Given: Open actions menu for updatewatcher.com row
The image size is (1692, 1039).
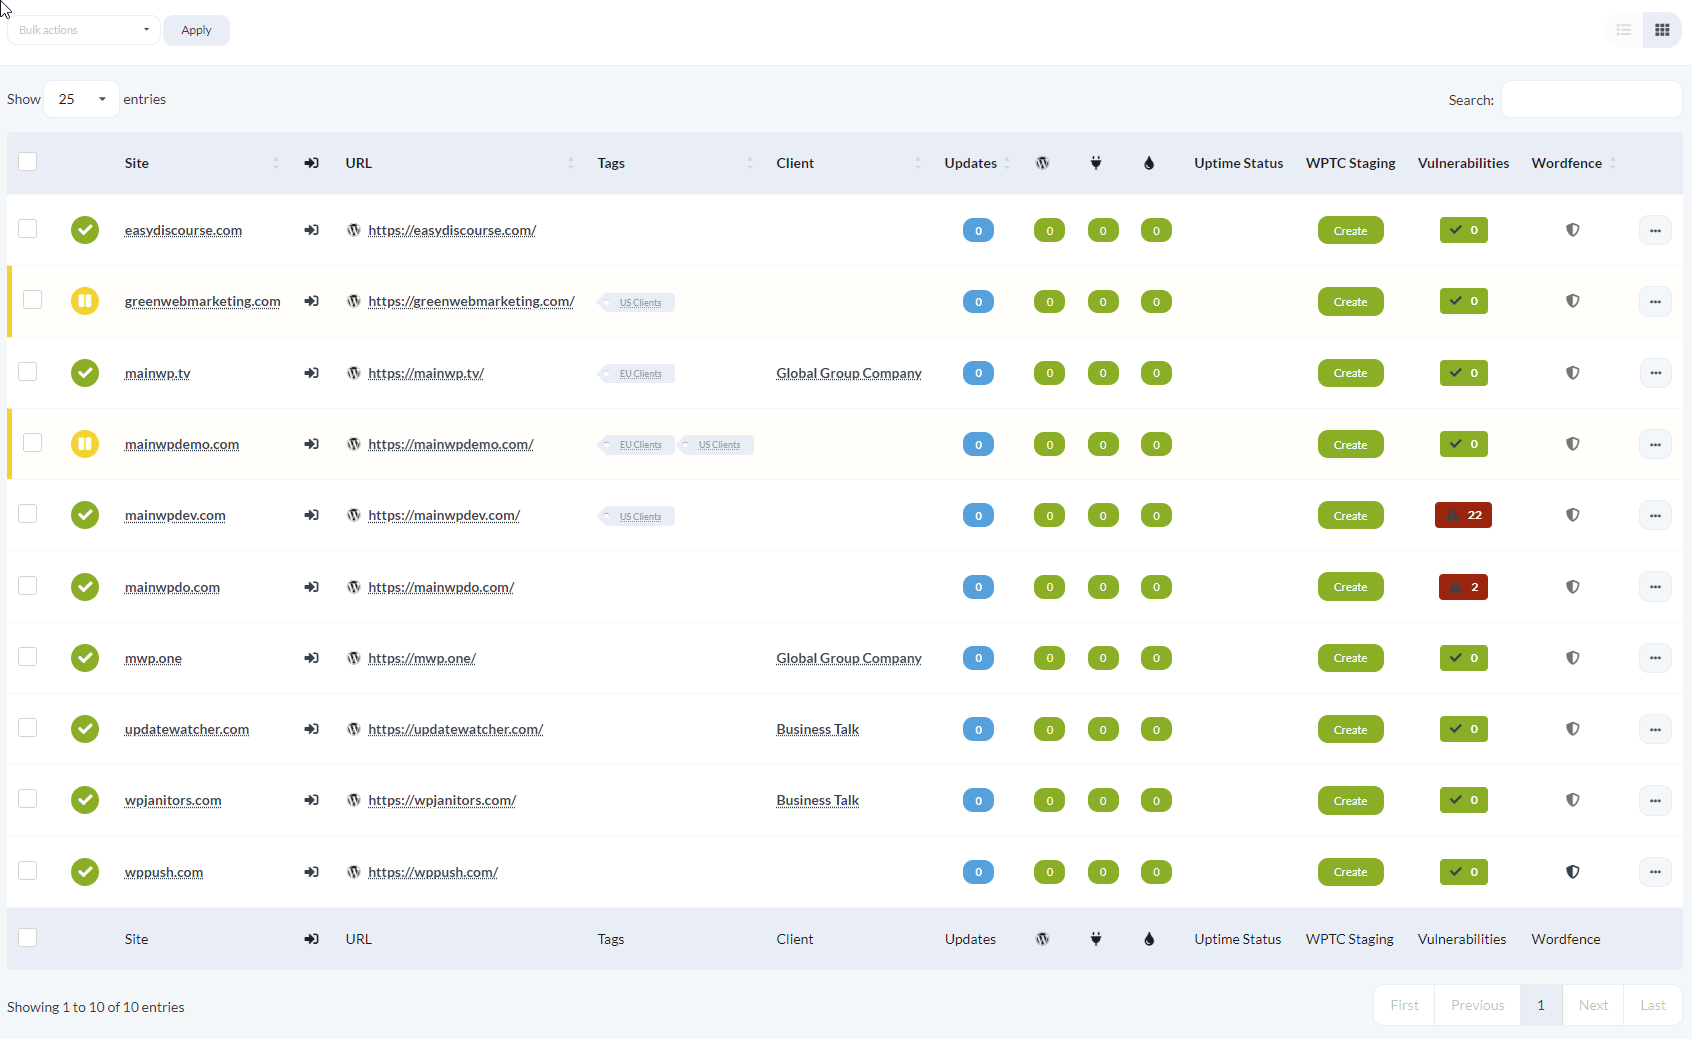Looking at the screenshot, I should pos(1655,729).
